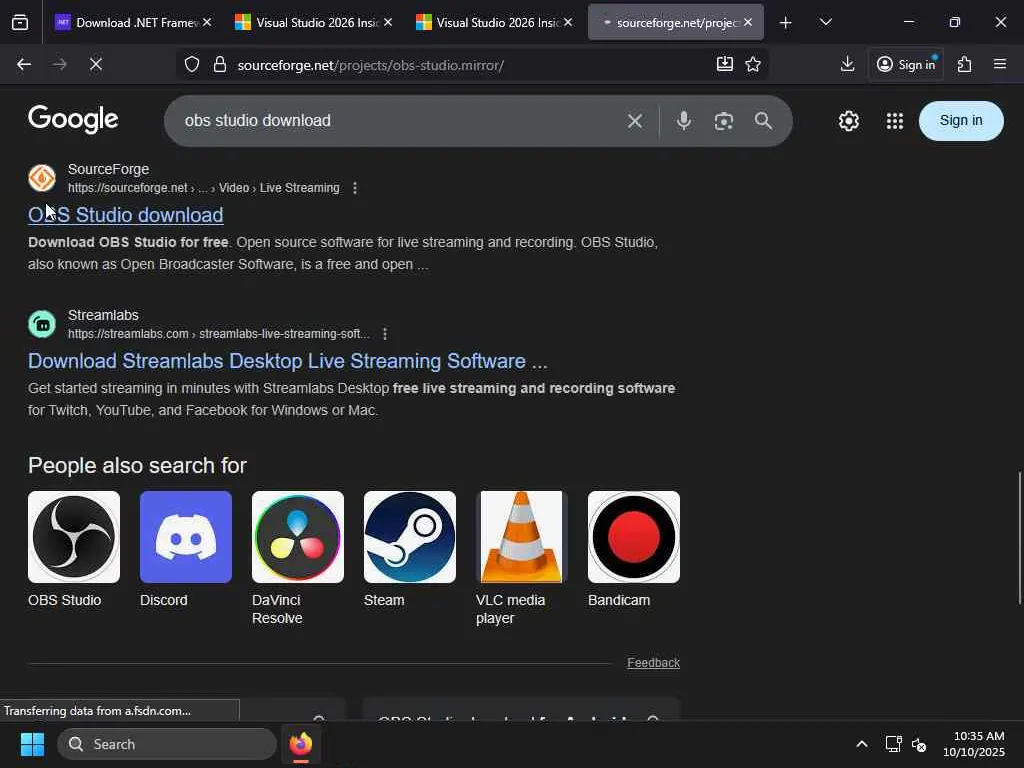Open the Google apps grid
1024x768 pixels.
coord(895,121)
